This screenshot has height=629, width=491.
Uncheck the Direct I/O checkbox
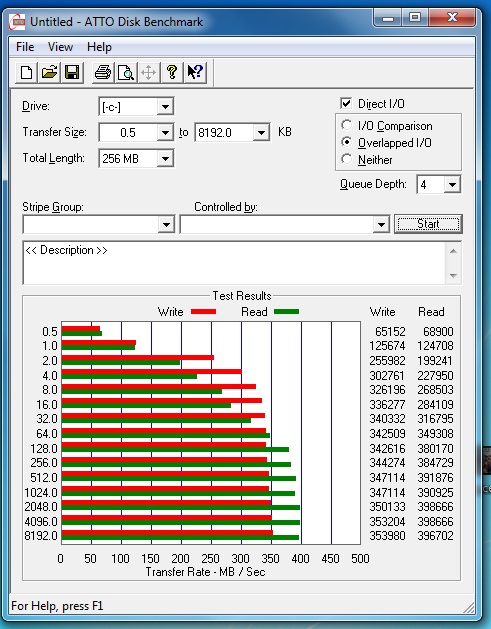346,103
